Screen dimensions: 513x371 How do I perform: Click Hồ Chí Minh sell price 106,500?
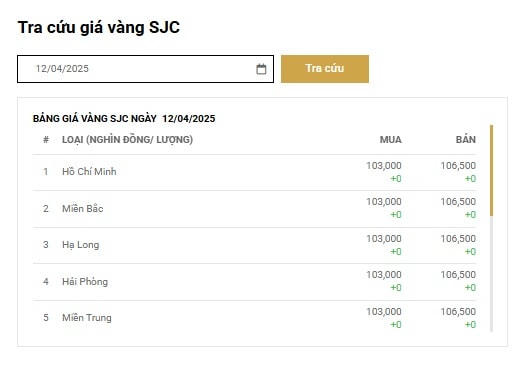coord(458,165)
